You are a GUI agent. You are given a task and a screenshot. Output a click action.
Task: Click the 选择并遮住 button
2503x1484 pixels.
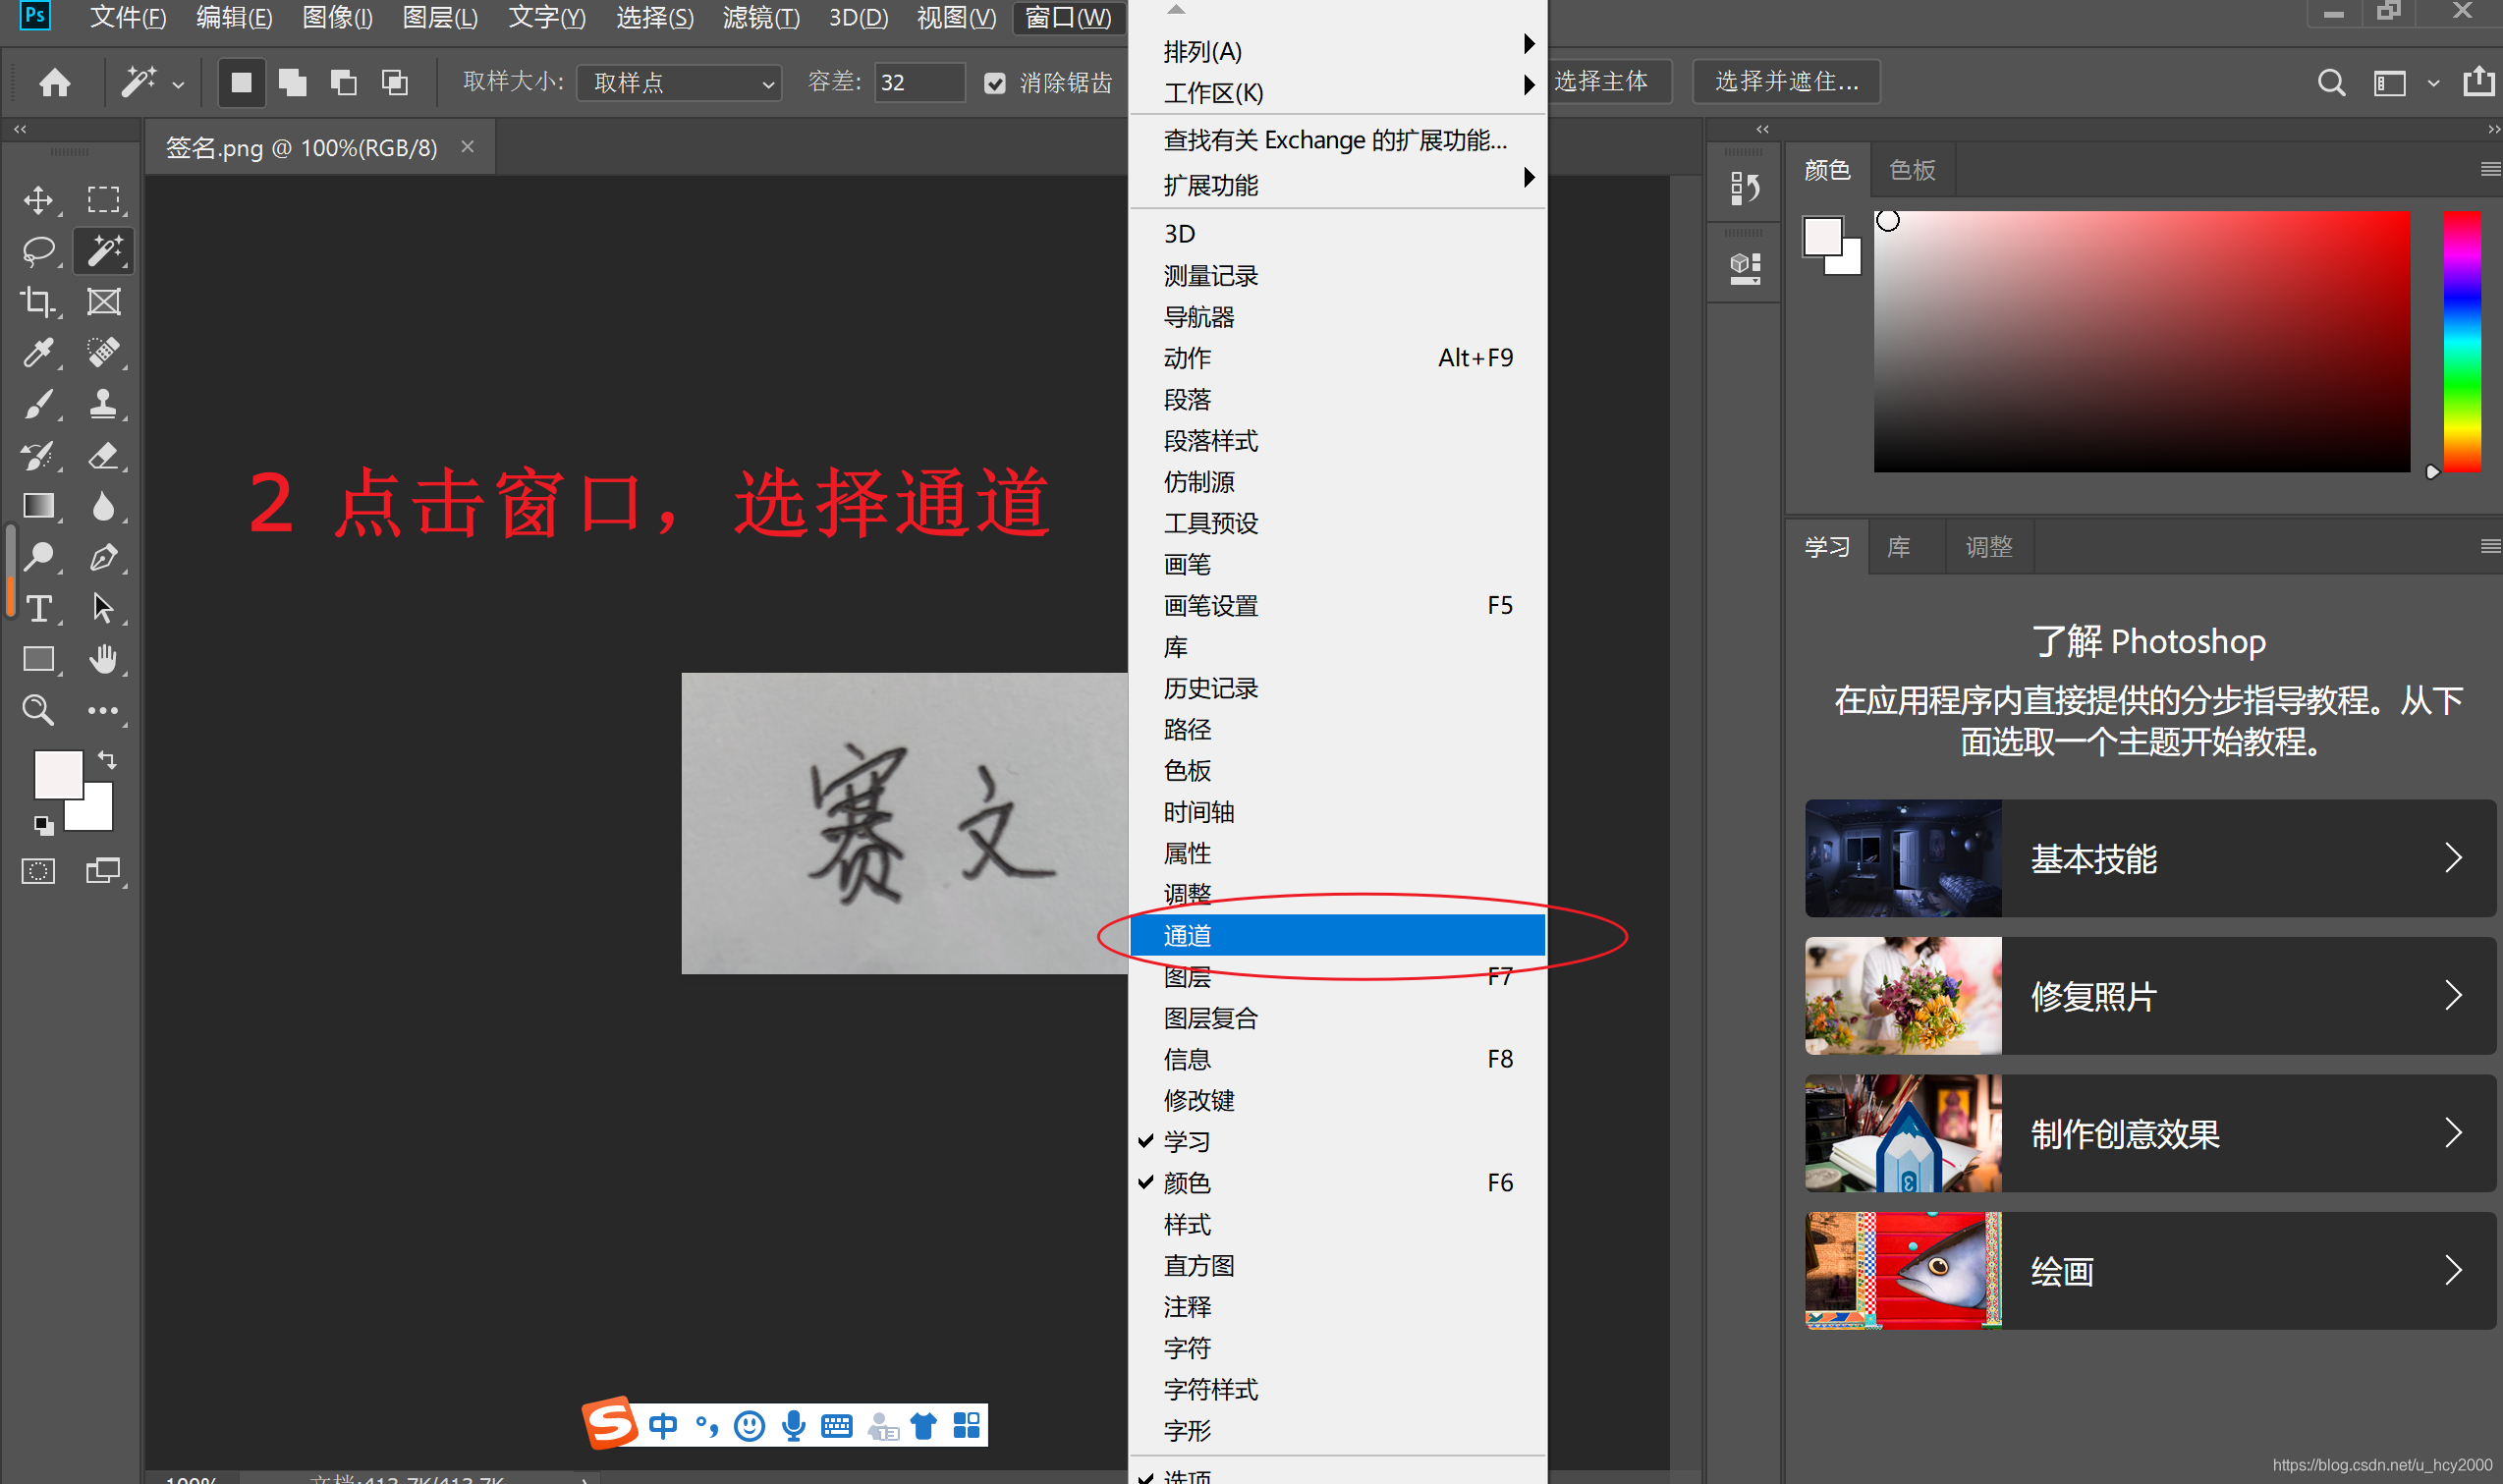coord(1786,81)
